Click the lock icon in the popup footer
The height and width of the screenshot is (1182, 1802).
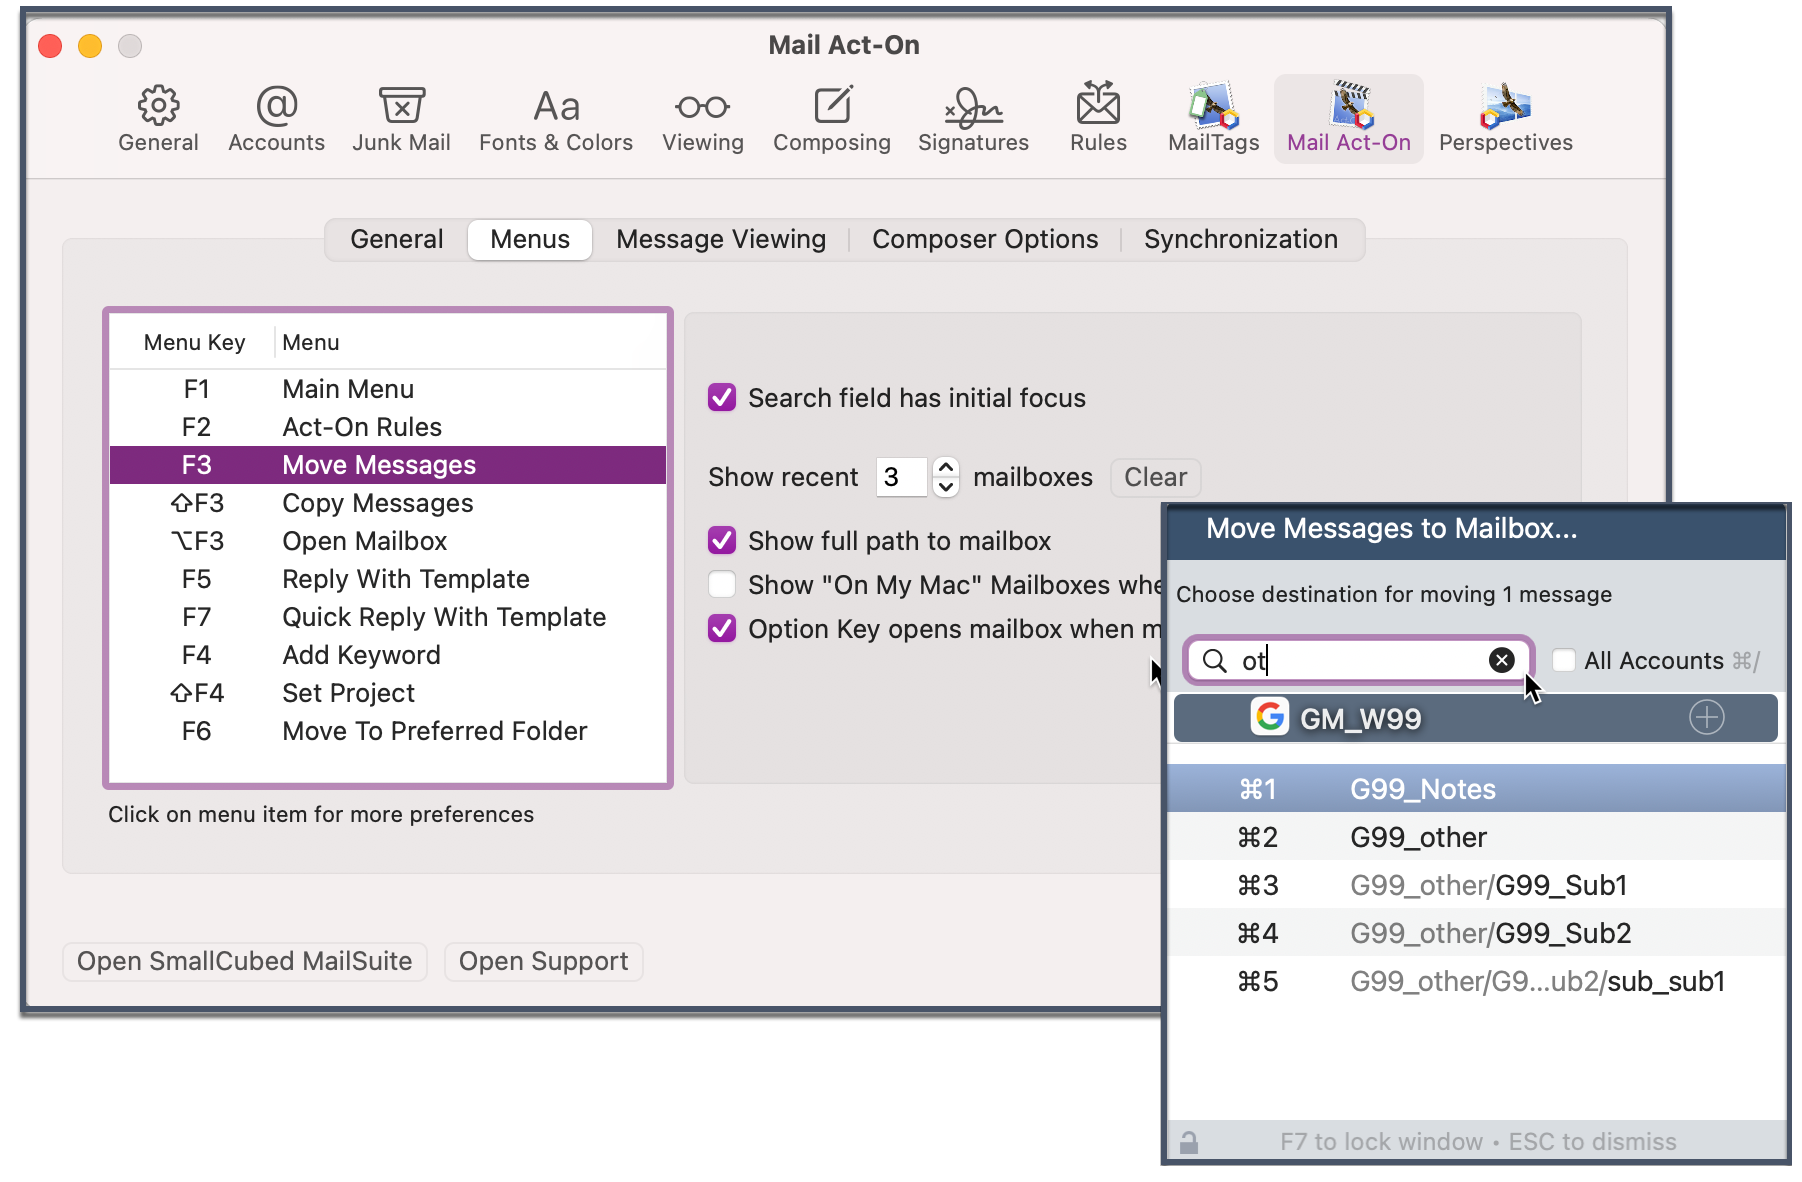[x=1189, y=1142]
